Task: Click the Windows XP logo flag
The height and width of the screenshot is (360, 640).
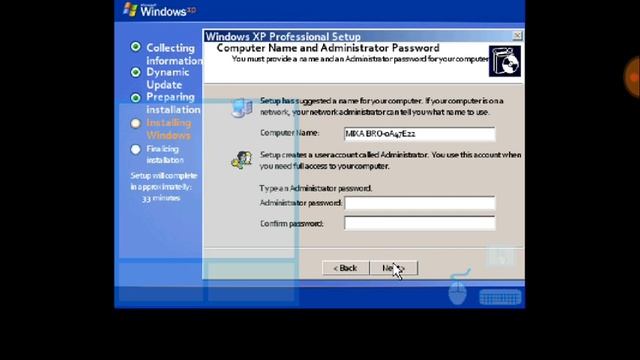Action: click(130, 9)
